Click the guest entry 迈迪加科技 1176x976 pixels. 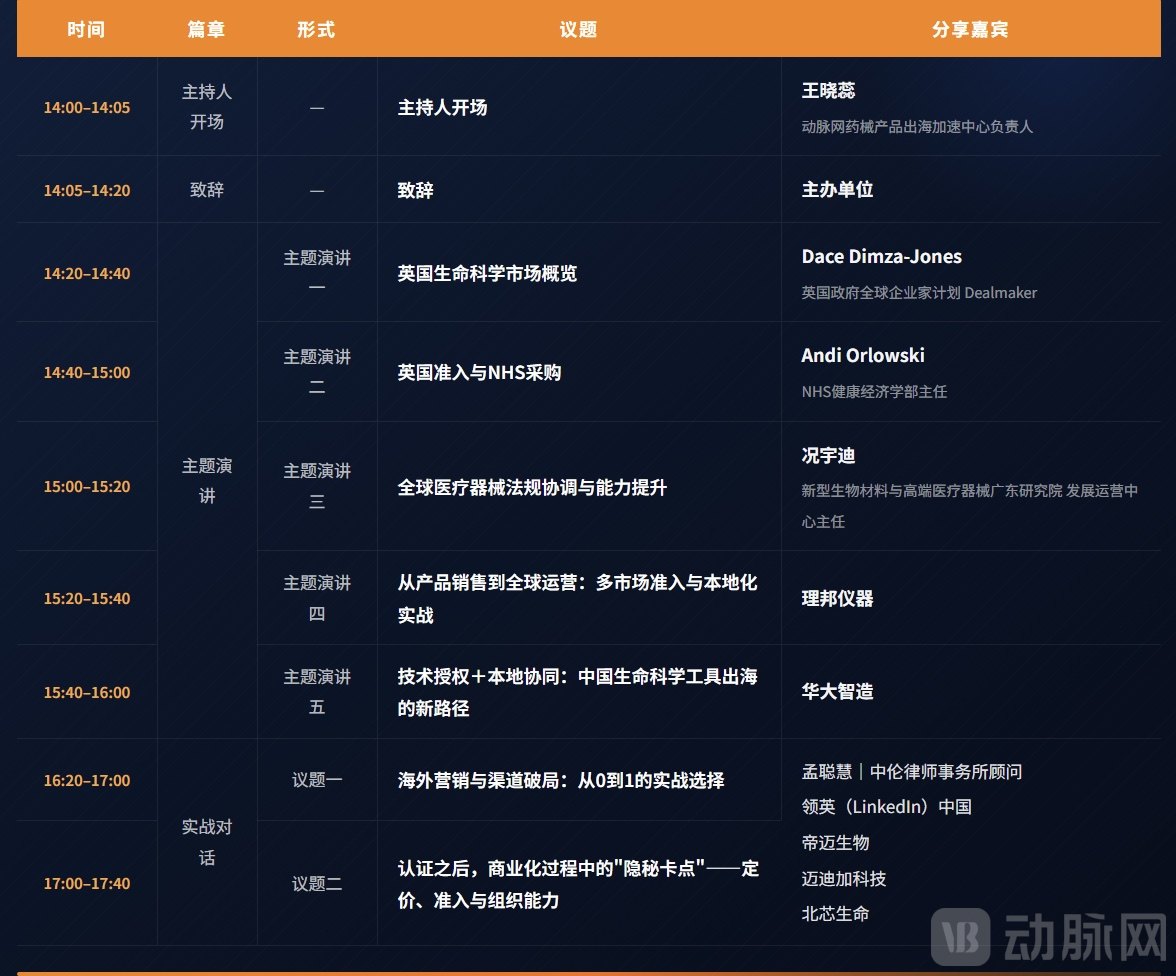pos(844,878)
